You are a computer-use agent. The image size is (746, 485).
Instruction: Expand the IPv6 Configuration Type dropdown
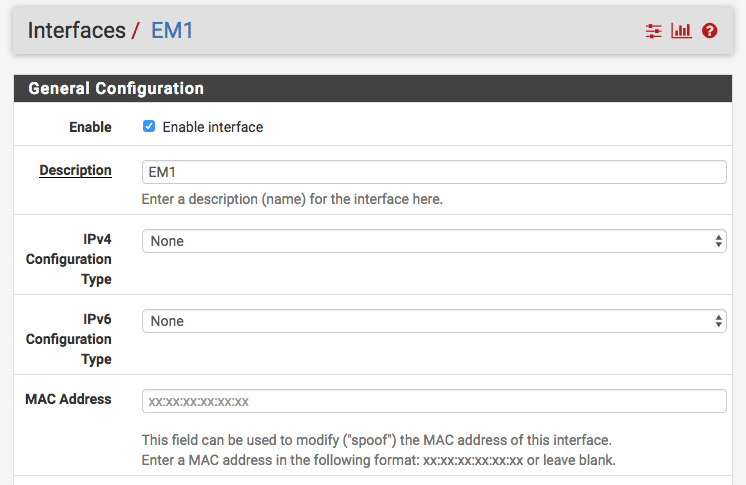[x=434, y=321]
